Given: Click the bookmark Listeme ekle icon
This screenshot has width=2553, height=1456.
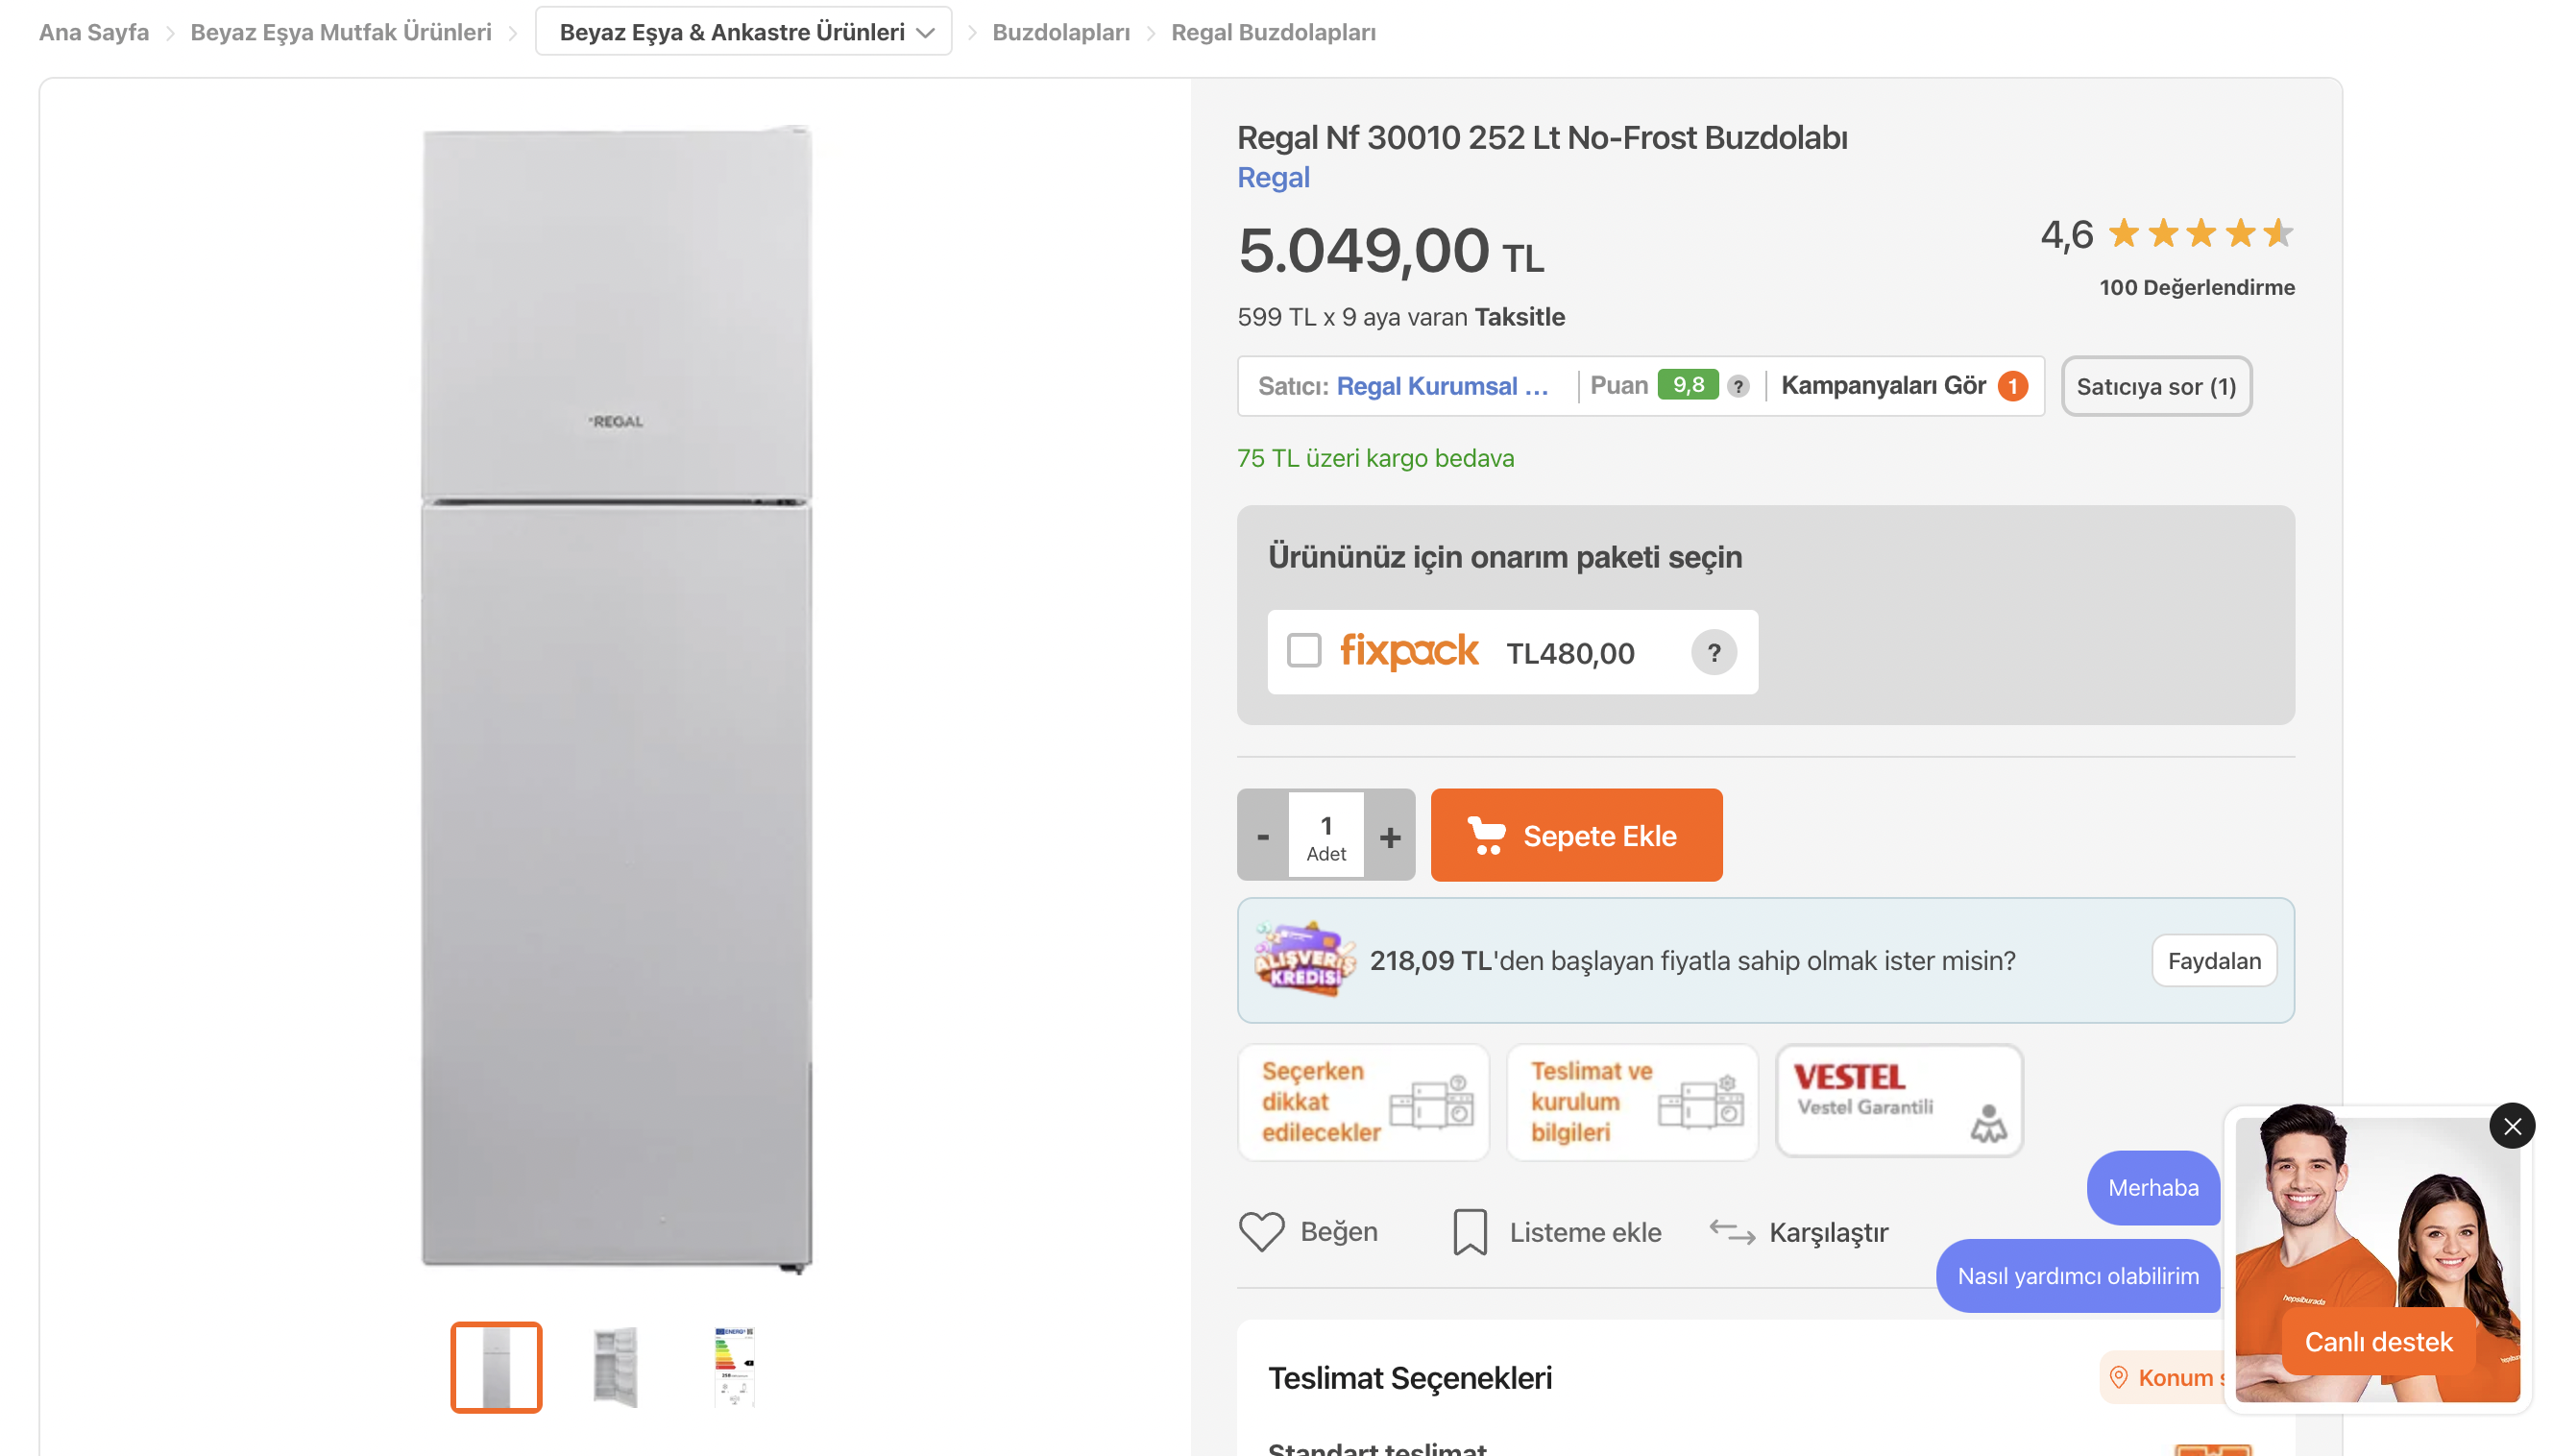Looking at the screenshot, I should coord(1469,1232).
